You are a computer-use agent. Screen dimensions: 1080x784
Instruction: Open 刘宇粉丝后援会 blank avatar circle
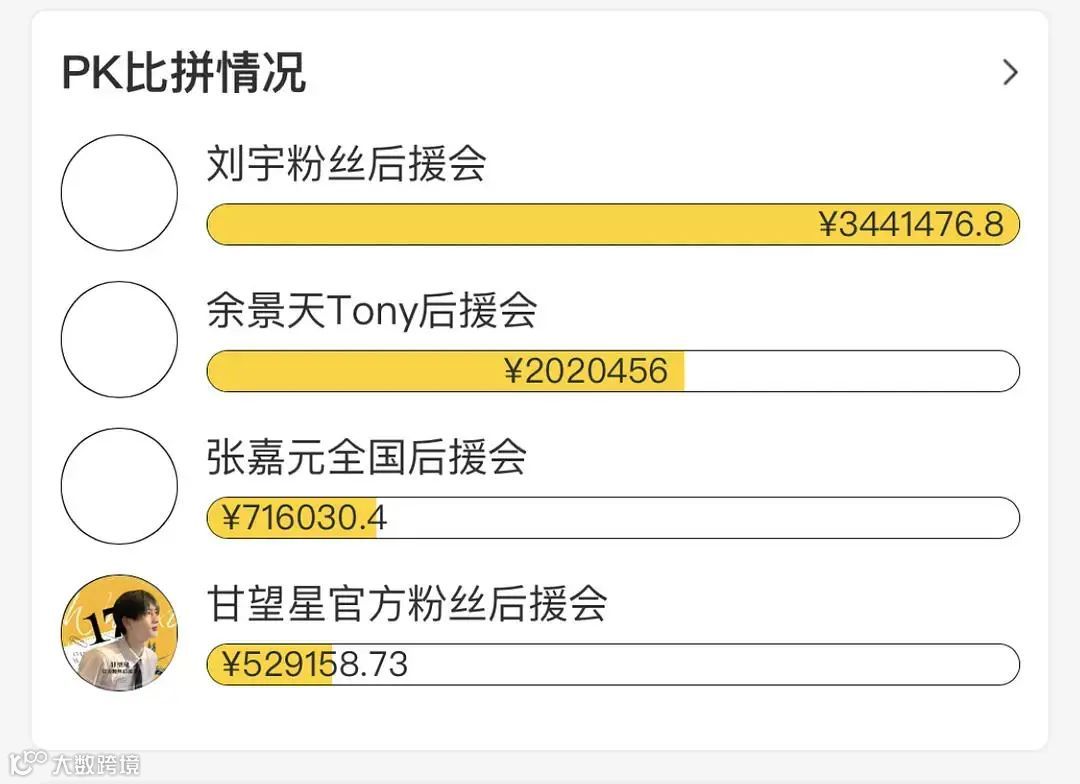(119, 193)
